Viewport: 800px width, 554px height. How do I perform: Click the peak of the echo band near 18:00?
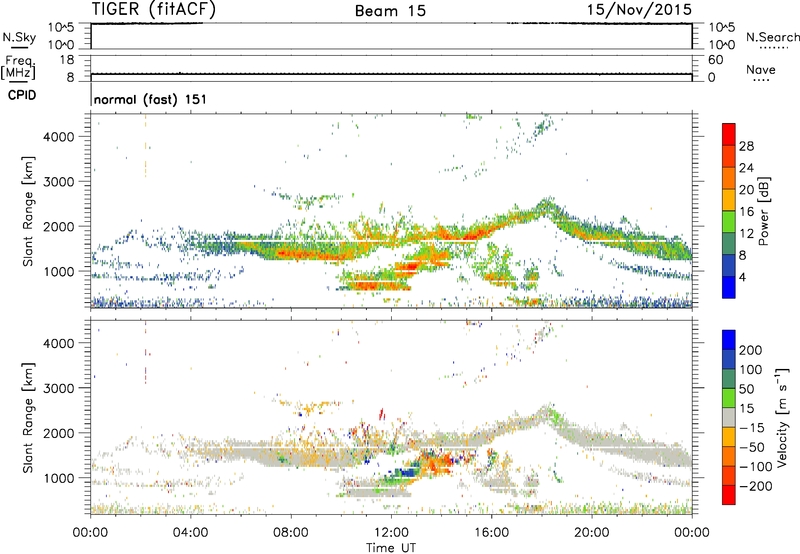(x=546, y=203)
